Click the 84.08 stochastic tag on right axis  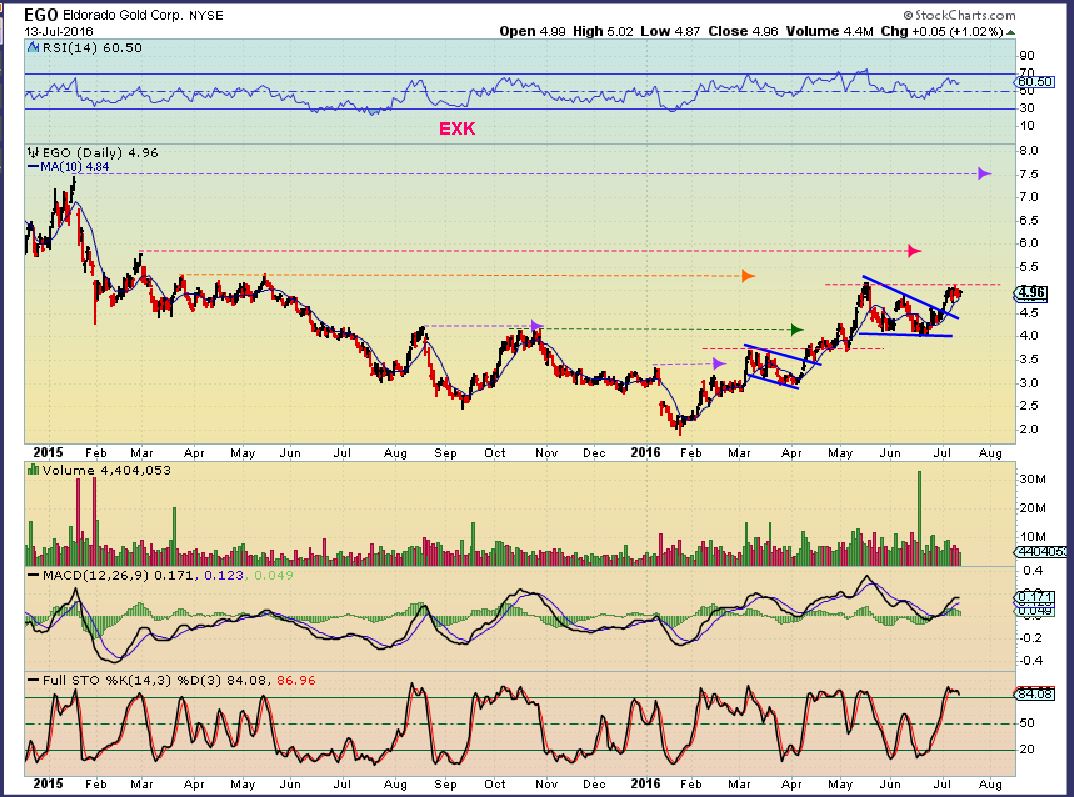[1035, 694]
